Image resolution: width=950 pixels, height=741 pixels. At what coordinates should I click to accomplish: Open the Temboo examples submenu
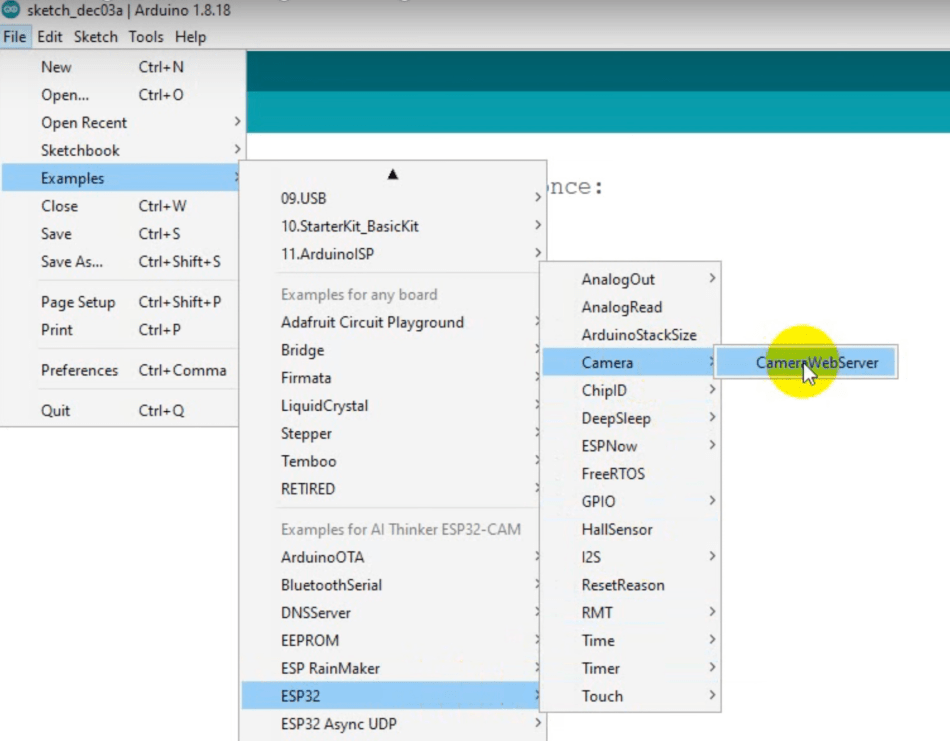pos(391,461)
